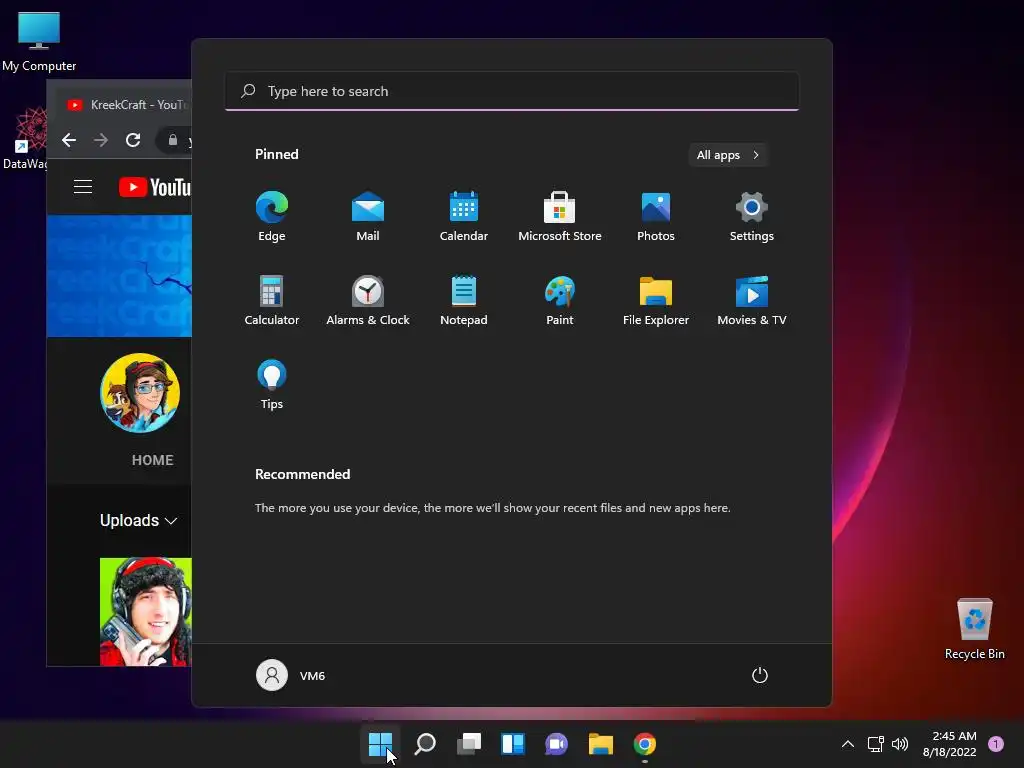Open the clock showing 2:45 AM
The image size is (1024, 768).
(x=950, y=744)
